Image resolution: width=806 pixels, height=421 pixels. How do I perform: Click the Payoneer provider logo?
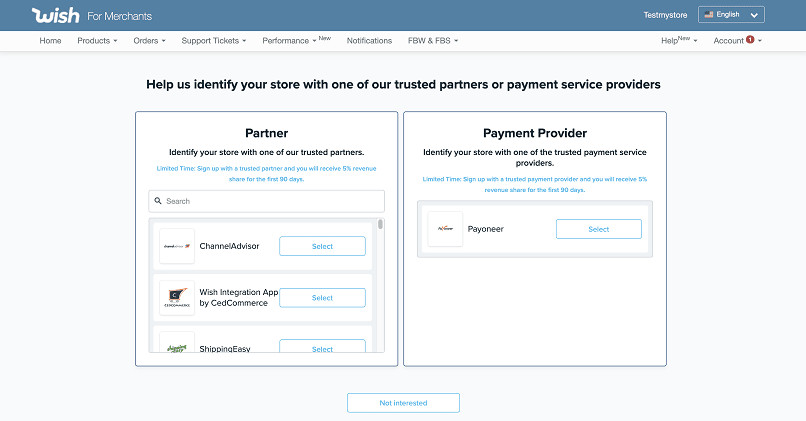(x=445, y=229)
